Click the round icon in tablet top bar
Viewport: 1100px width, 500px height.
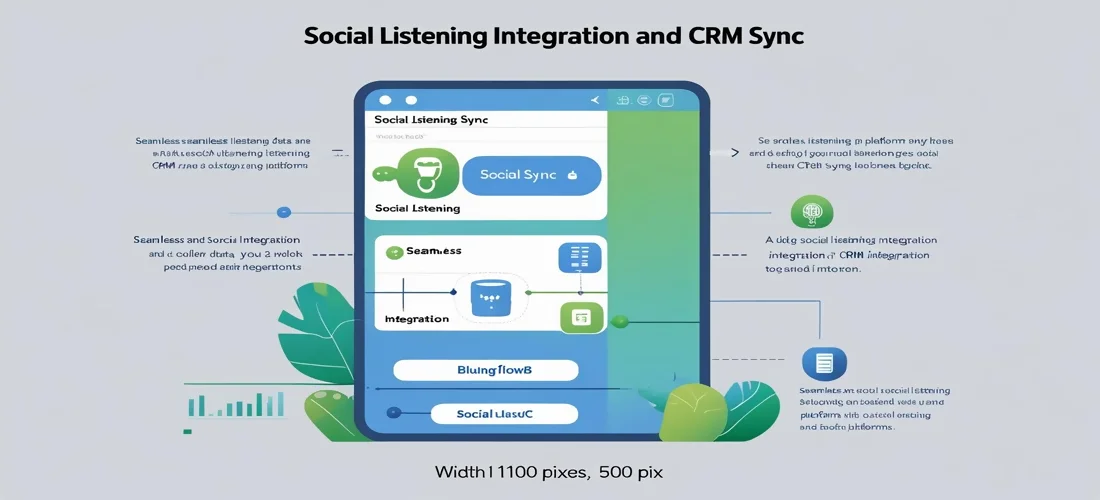coord(644,100)
